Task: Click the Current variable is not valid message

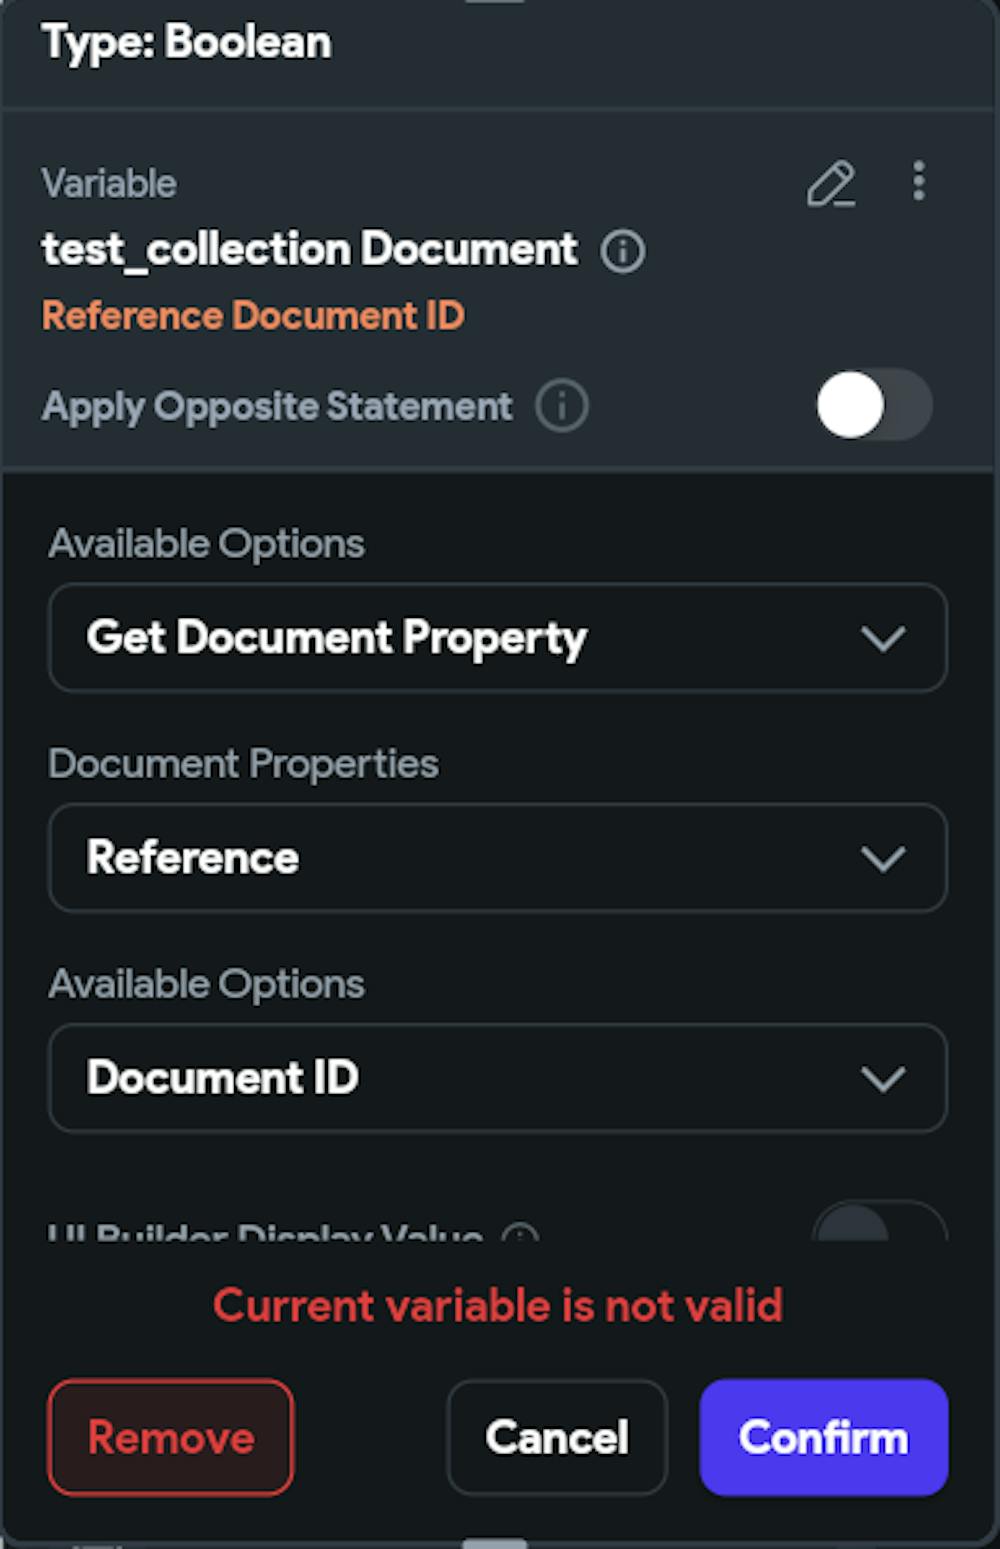Action: (x=498, y=1306)
